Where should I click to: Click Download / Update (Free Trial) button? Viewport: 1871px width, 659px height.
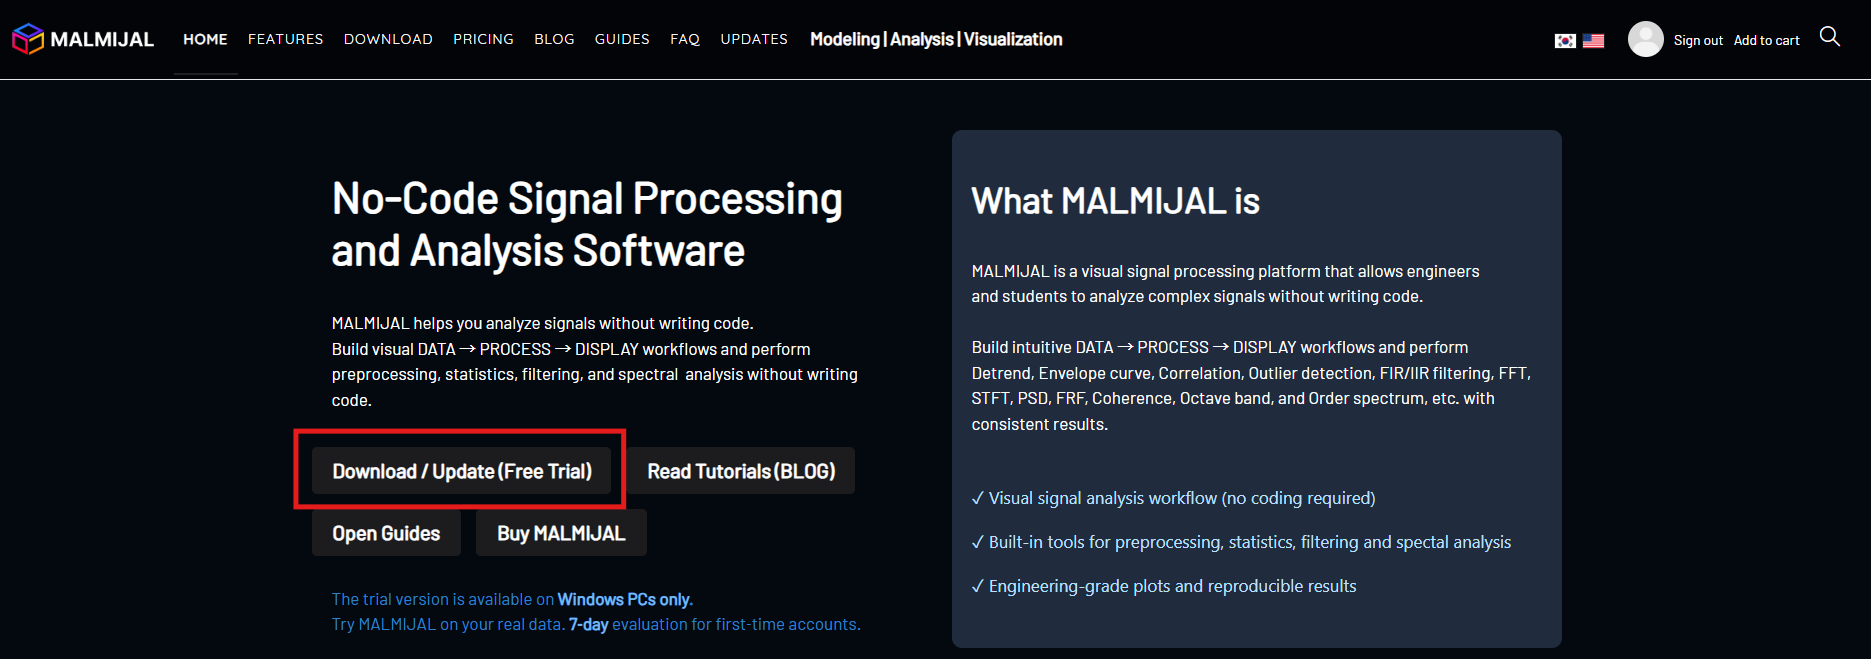point(462,471)
